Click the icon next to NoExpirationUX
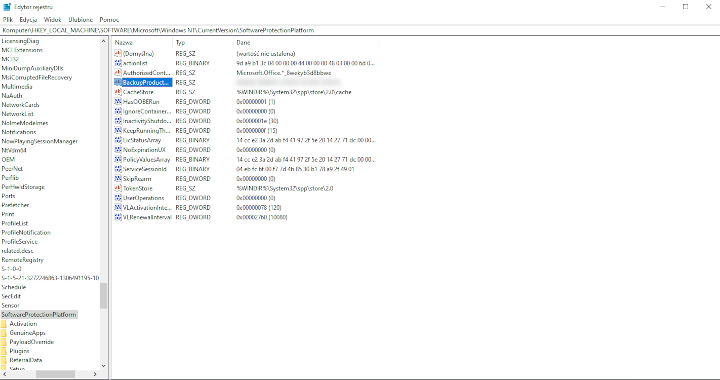 click(118, 150)
